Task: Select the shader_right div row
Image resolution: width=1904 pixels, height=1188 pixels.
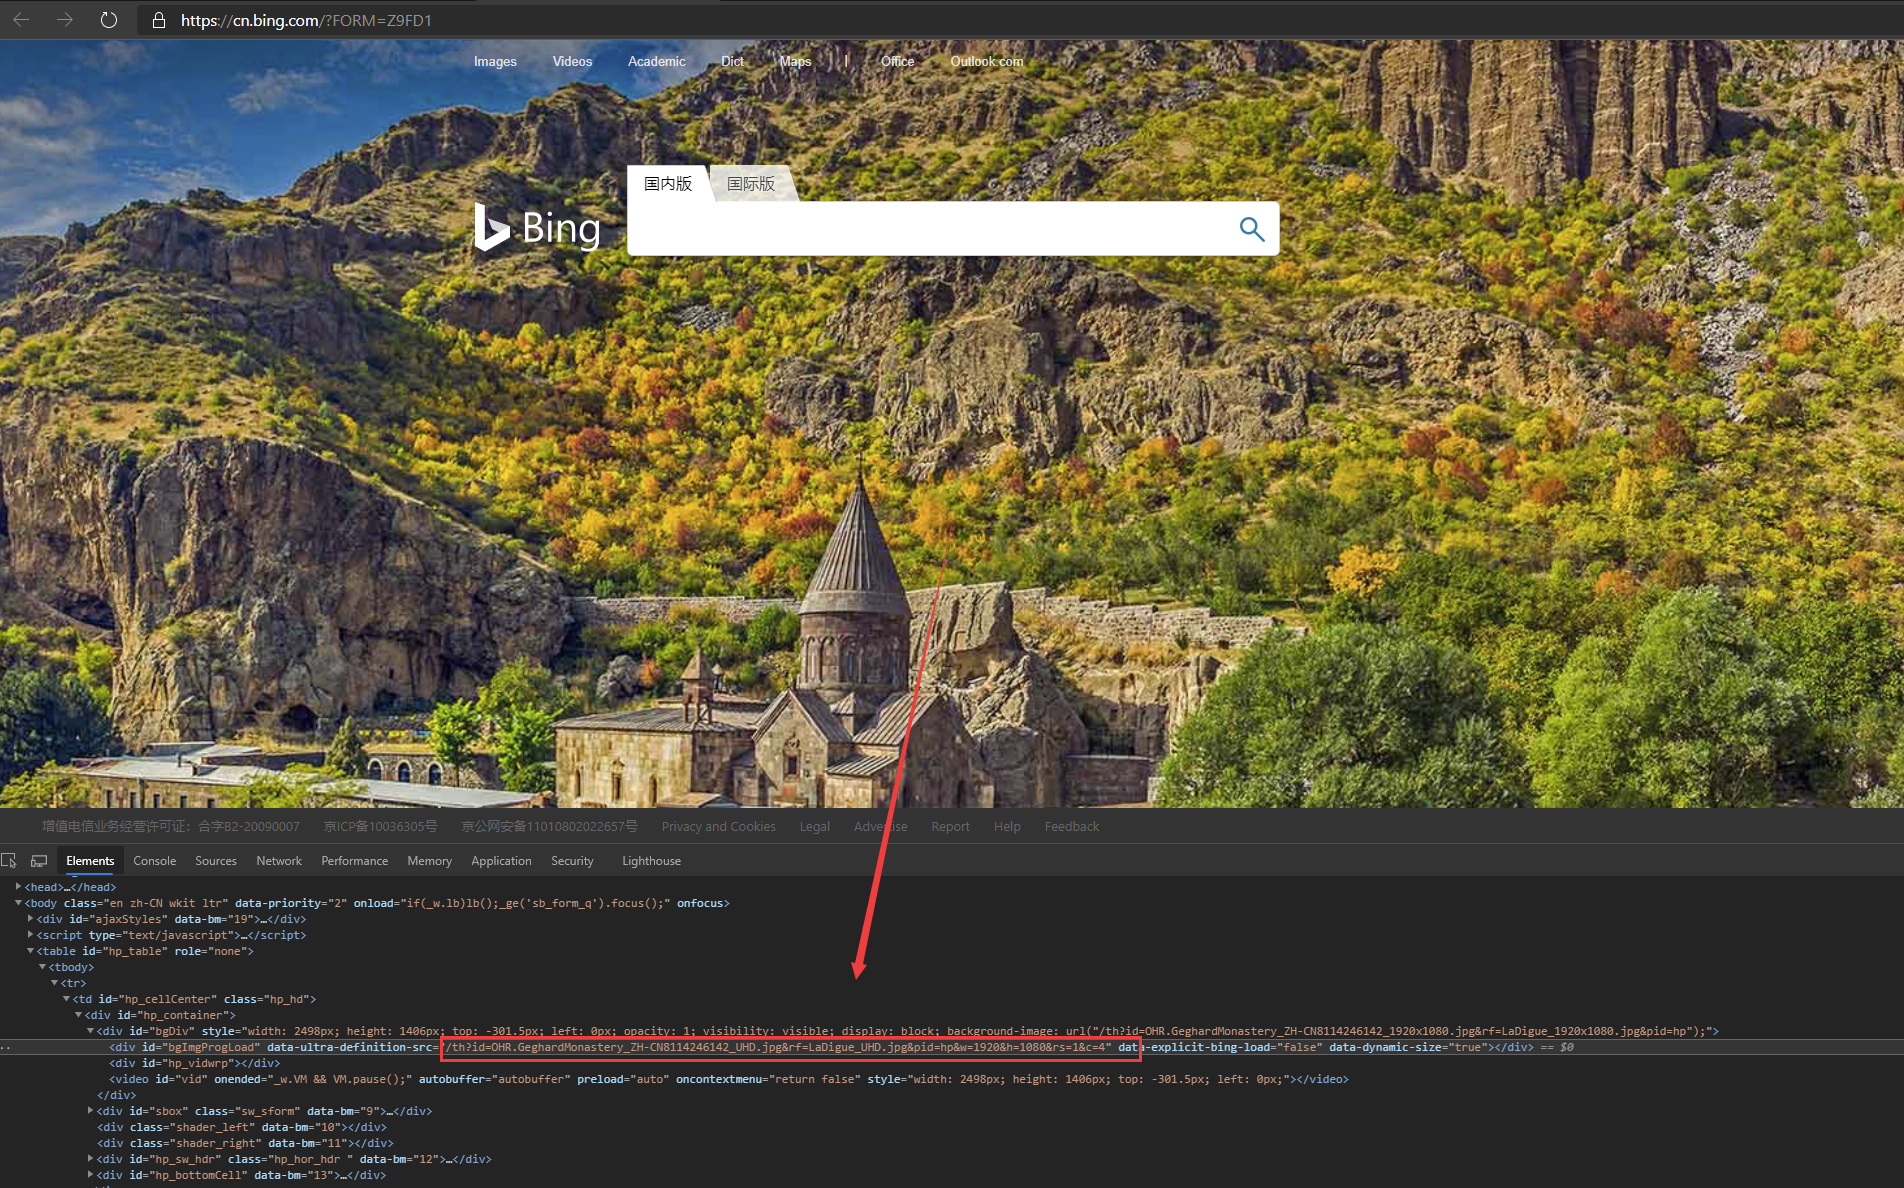Action: pos(245,1143)
